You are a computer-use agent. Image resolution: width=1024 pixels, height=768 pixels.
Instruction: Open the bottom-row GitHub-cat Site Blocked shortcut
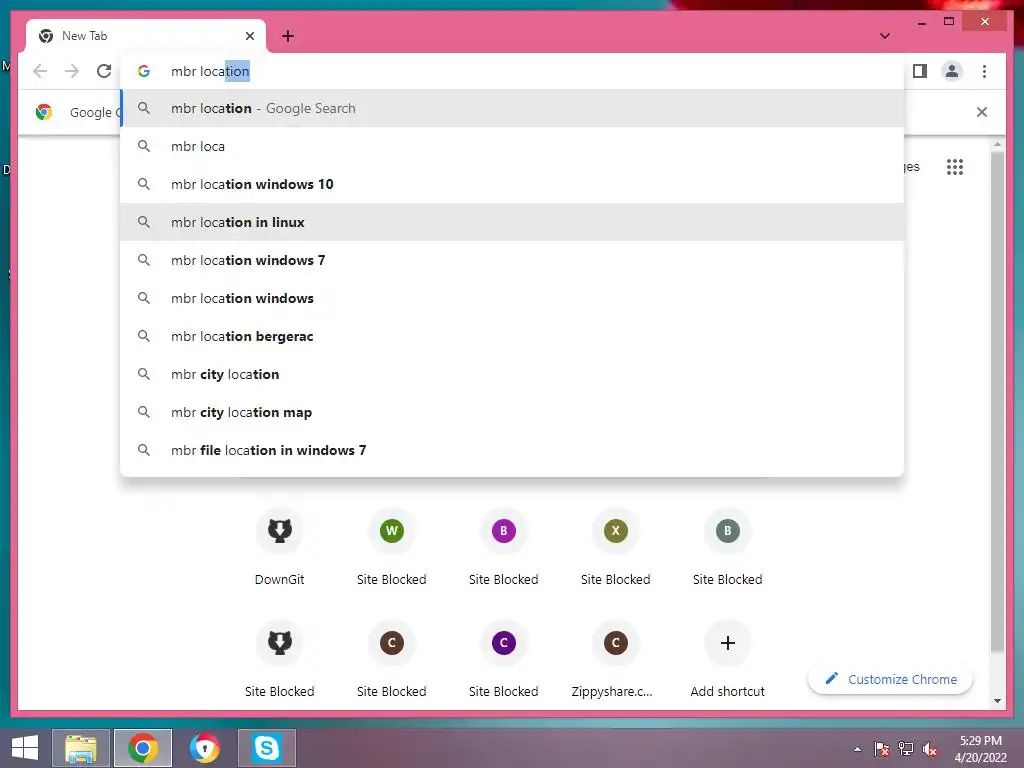click(x=280, y=660)
